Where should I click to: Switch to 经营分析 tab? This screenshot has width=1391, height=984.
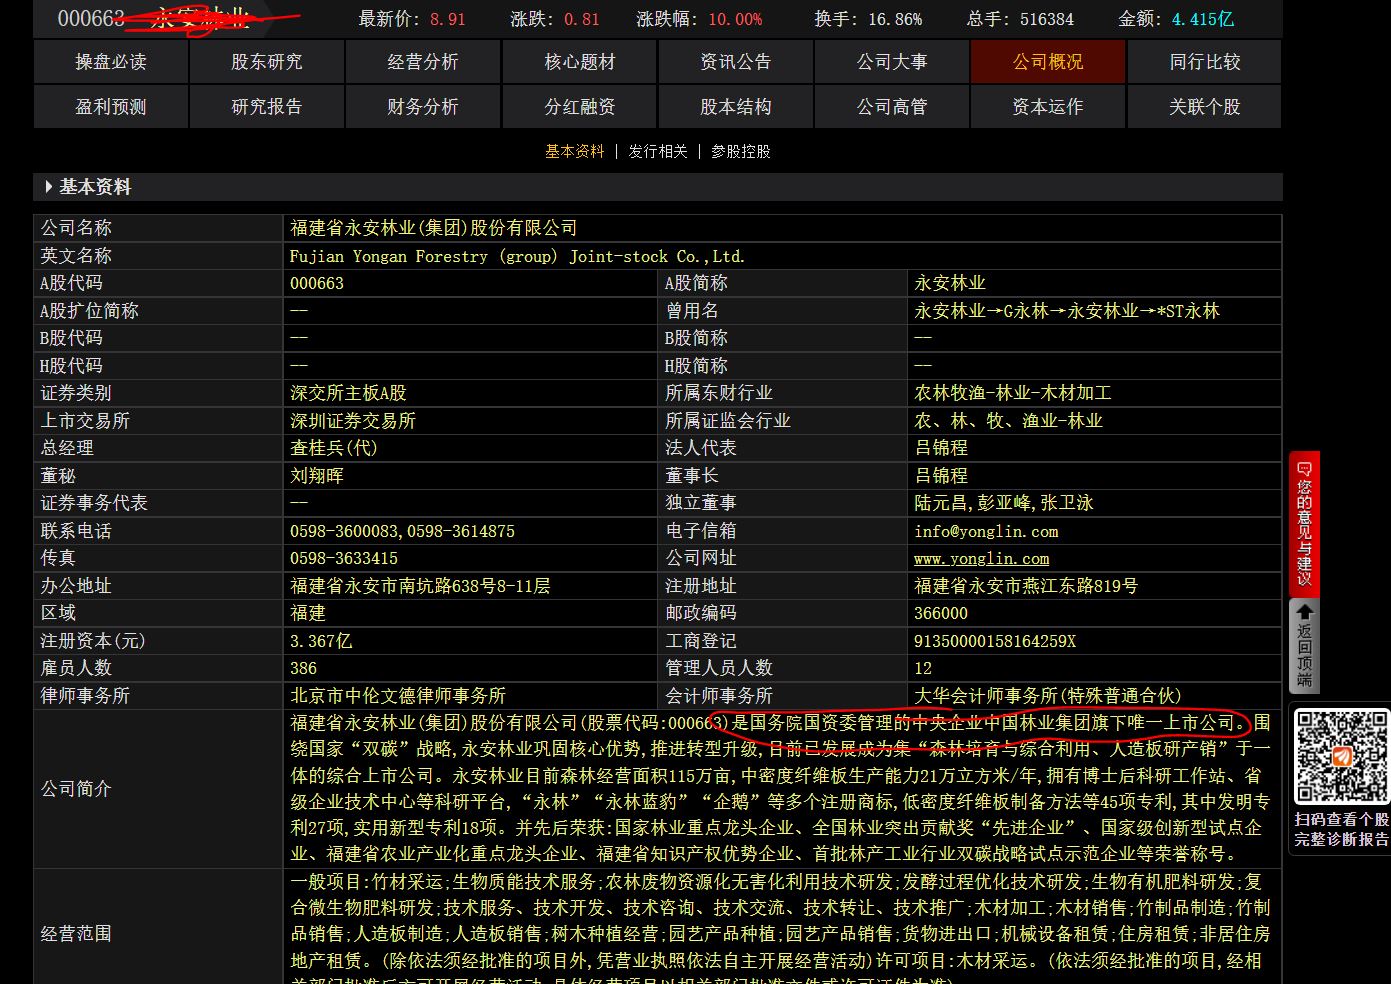click(423, 62)
